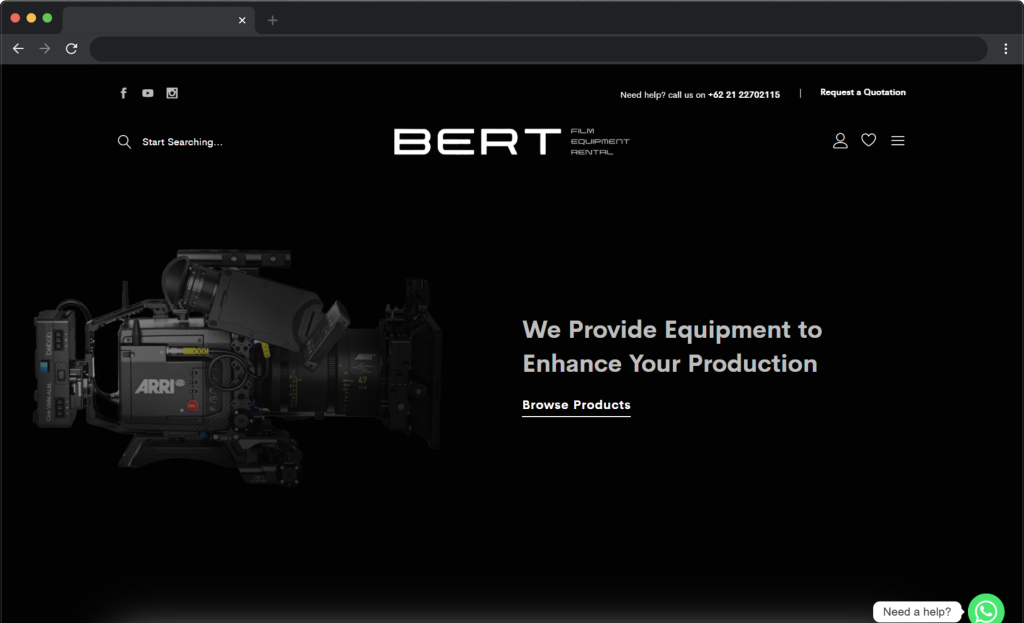Call the +62 21 22702115 number
Screen dimensions: 1024x623
743,95
